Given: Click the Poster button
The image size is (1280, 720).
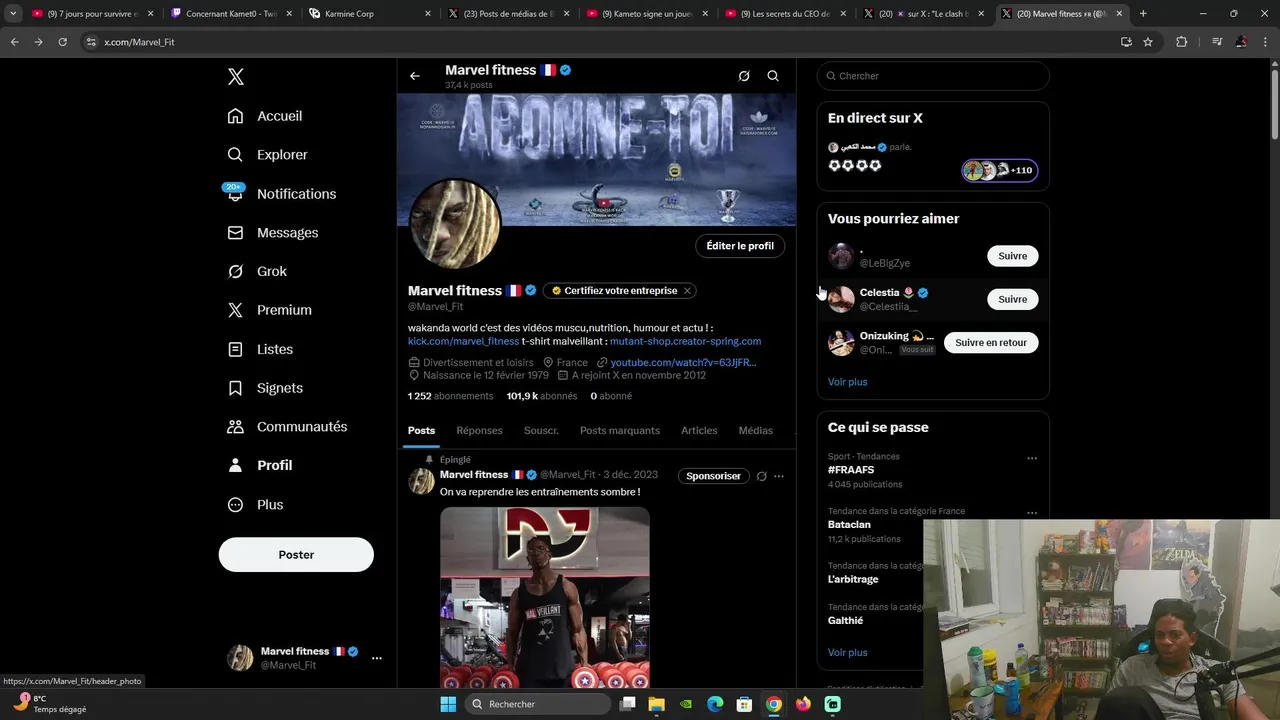Looking at the screenshot, I should pos(296,555).
